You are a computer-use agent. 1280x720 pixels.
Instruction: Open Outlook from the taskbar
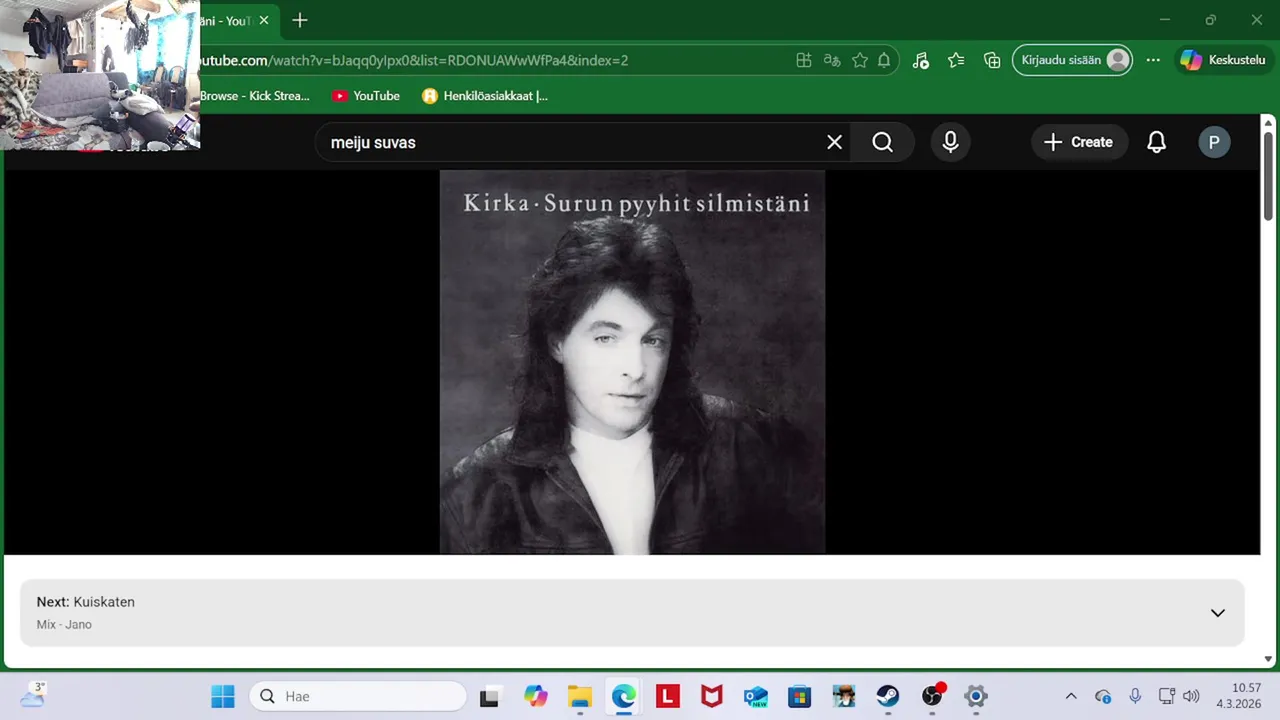point(756,697)
